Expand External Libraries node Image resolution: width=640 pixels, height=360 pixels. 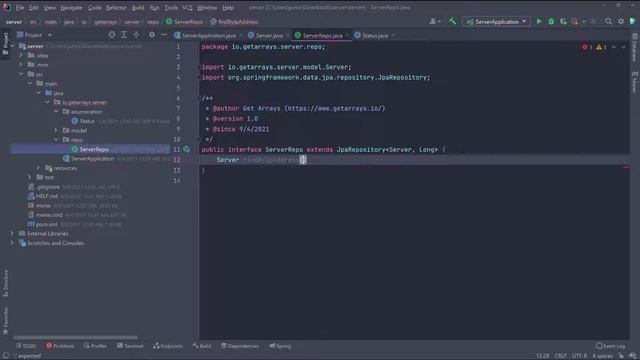point(12,234)
